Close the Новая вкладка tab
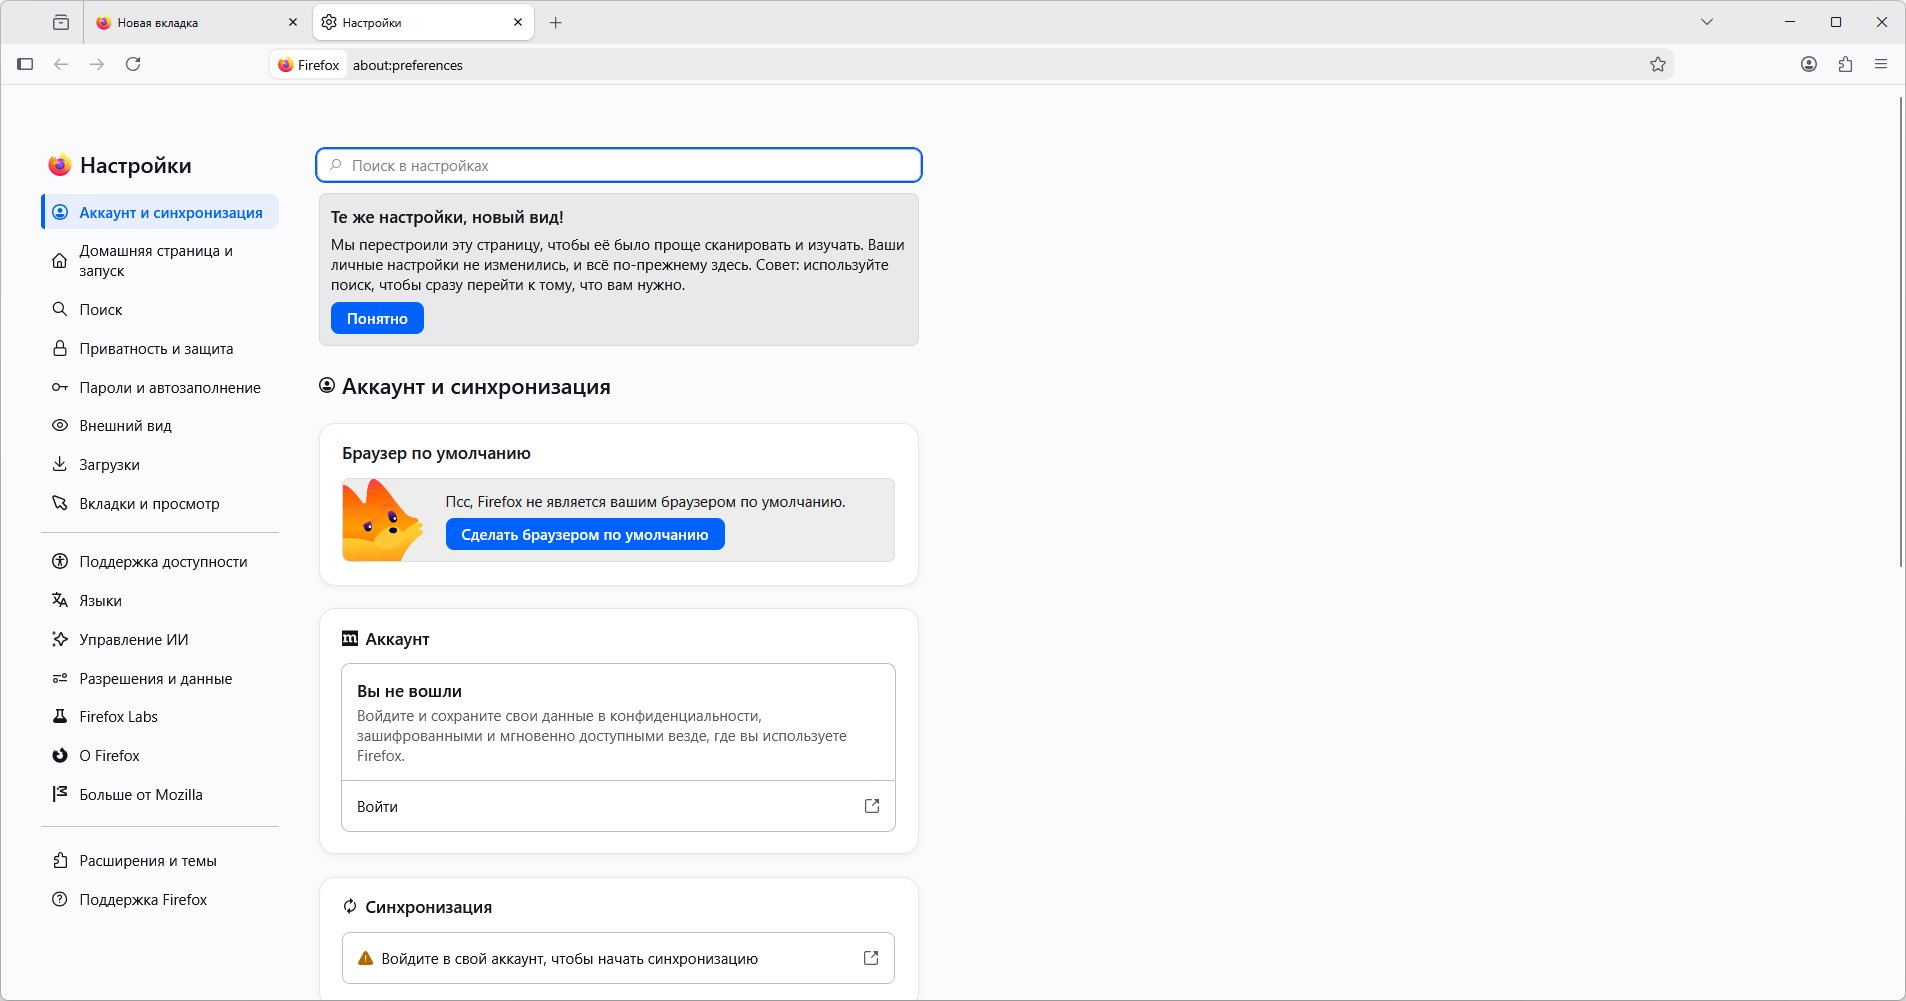Image resolution: width=1906 pixels, height=1001 pixels. point(293,22)
